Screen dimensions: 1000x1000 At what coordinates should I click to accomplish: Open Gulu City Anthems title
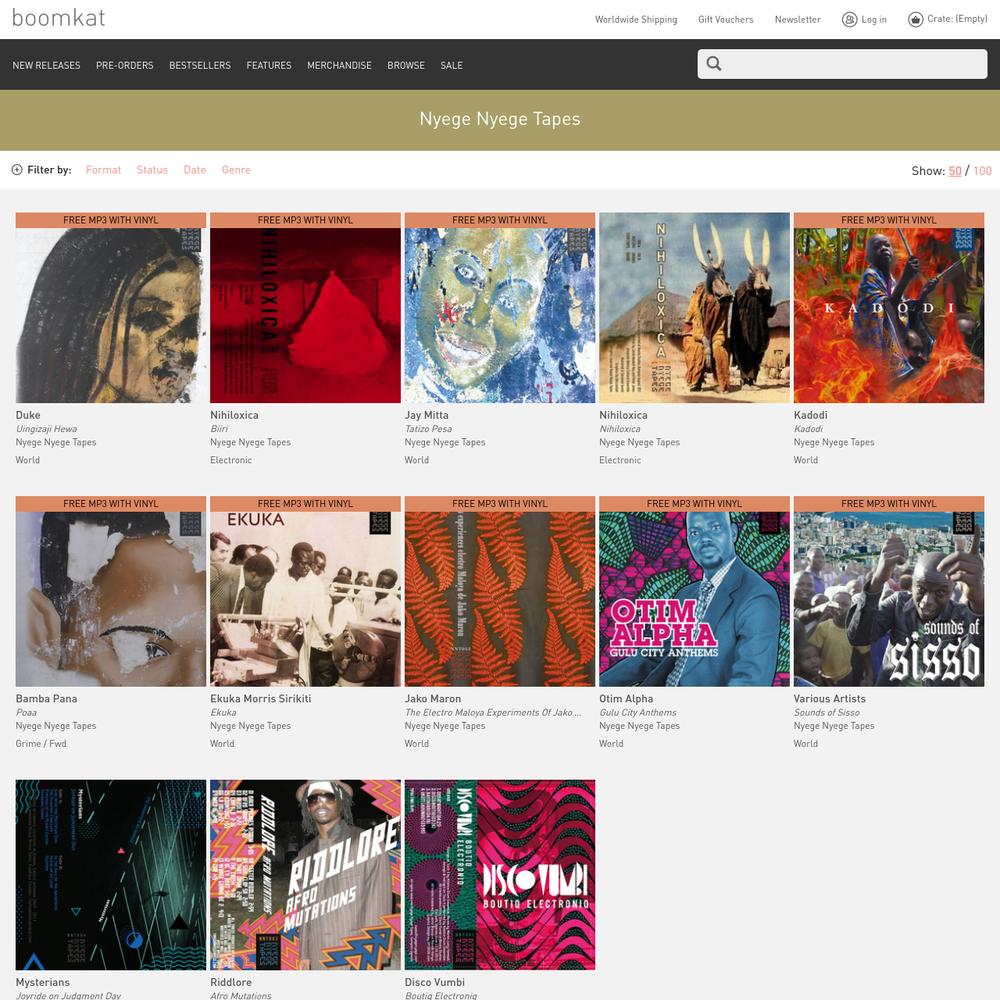point(638,713)
